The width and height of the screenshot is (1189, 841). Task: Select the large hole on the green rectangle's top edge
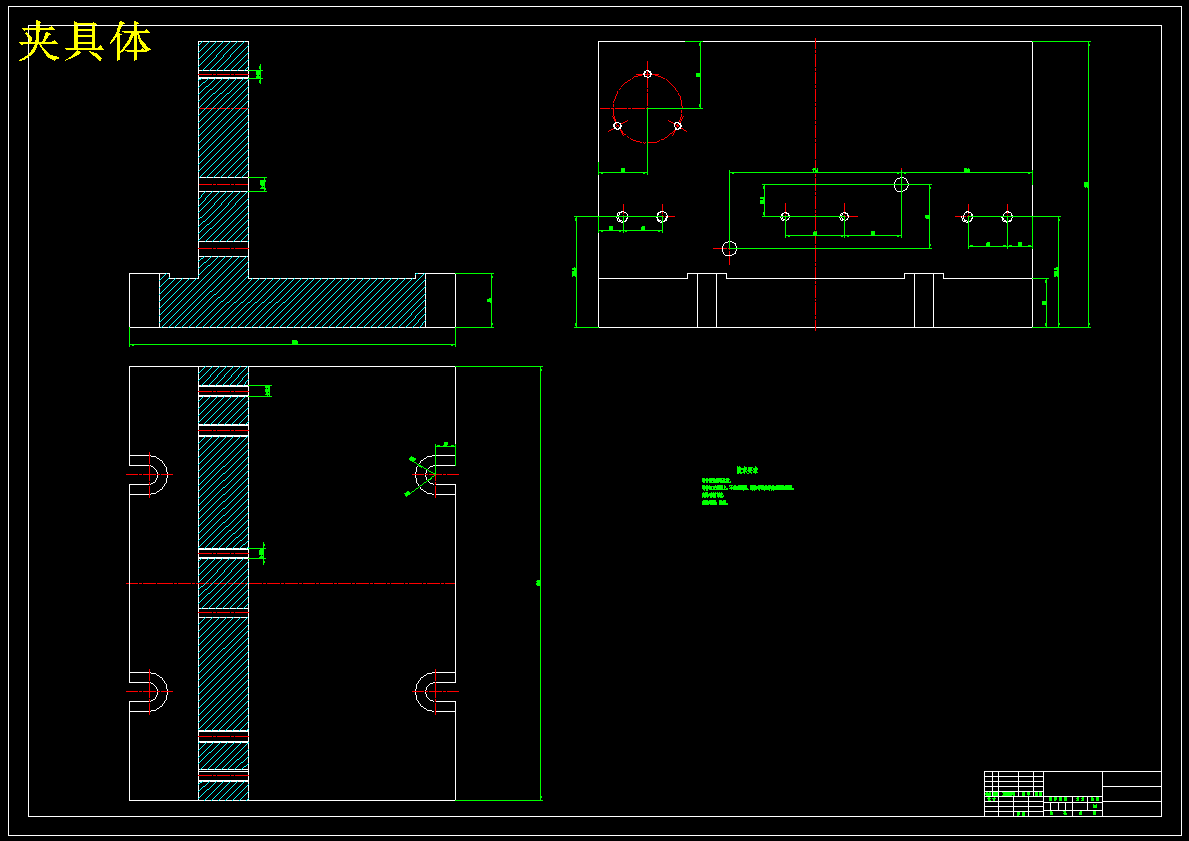(x=901, y=184)
